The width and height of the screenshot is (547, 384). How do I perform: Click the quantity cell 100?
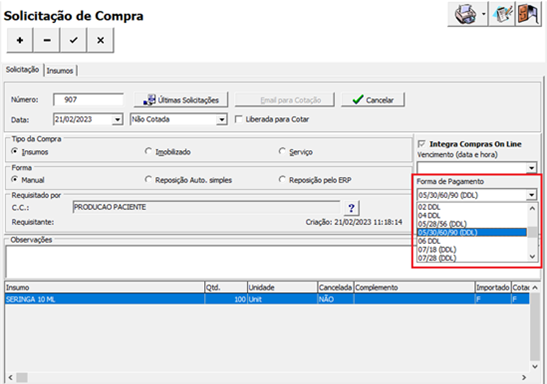click(226, 299)
